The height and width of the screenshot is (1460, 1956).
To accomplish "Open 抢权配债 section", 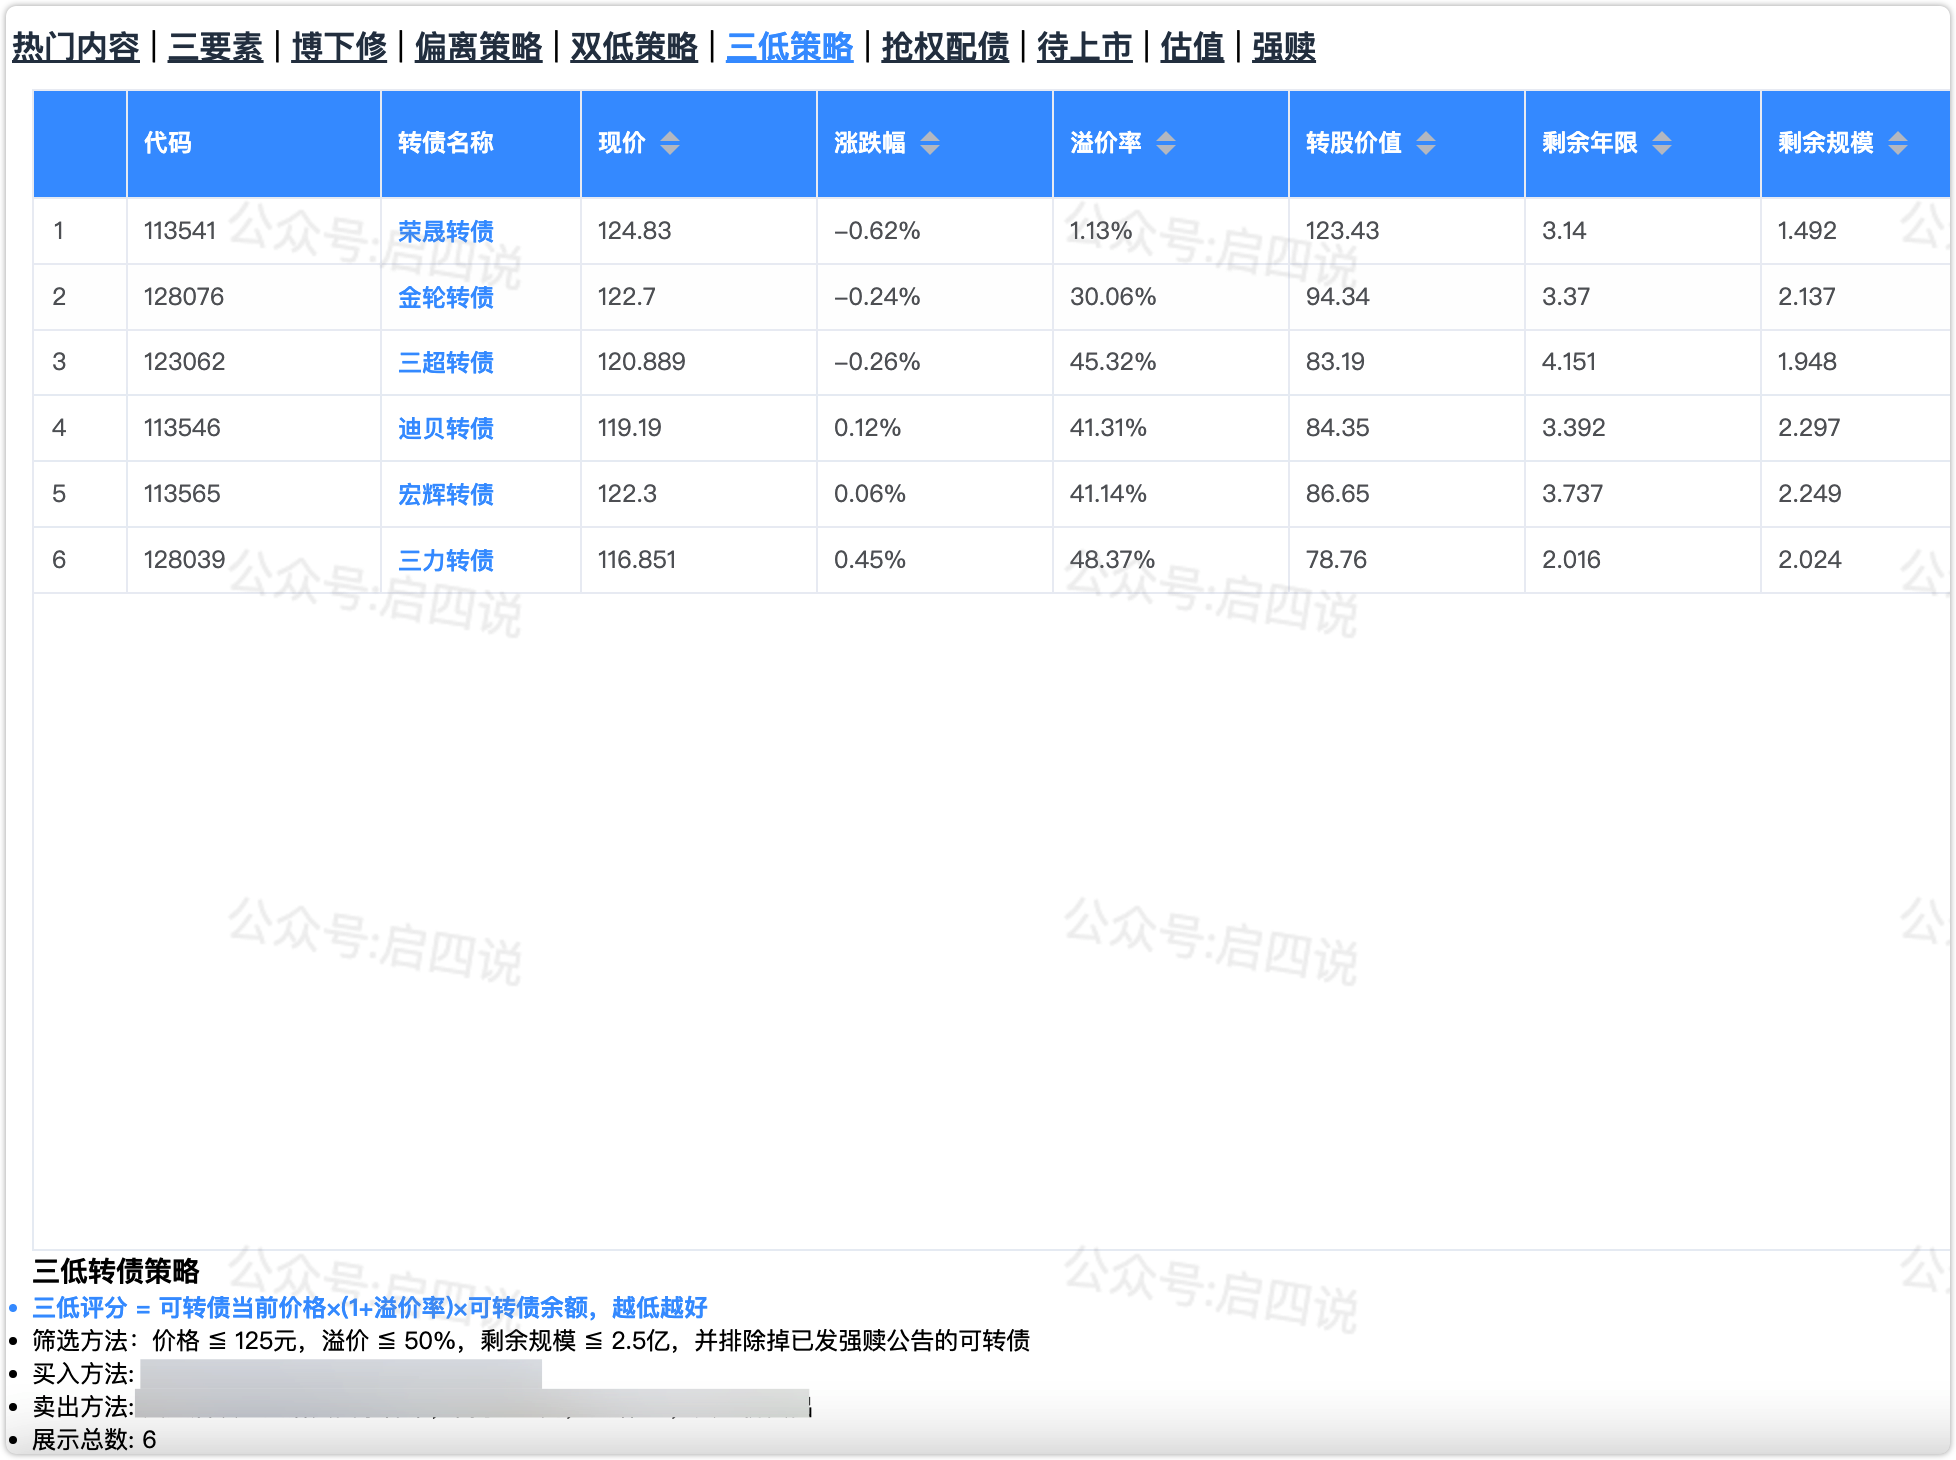I will pyautogui.click(x=945, y=47).
